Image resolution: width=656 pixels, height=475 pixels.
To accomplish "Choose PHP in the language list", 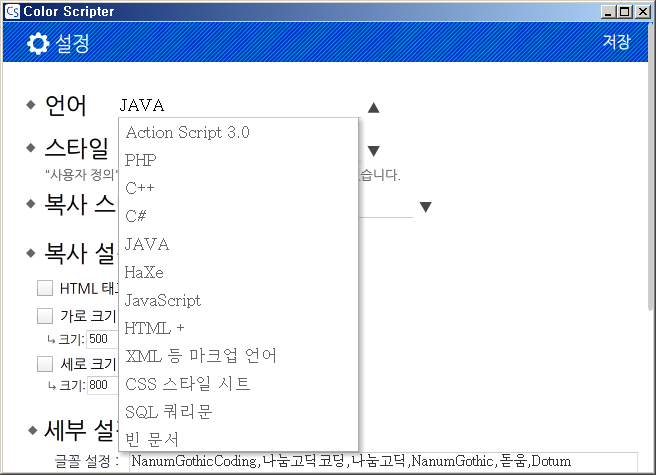I will pyautogui.click(x=141, y=160).
